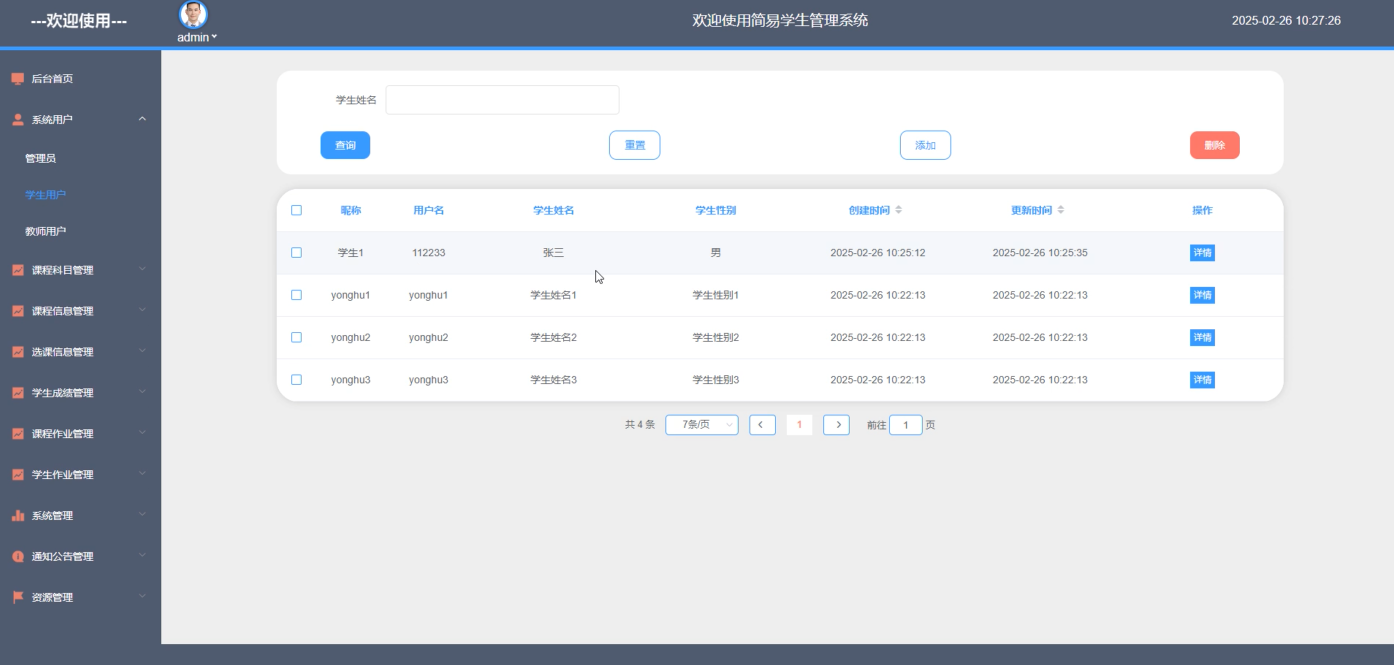Open the 7条/页 page size dropdown
This screenshot has height=665, width=1394.
702,425
